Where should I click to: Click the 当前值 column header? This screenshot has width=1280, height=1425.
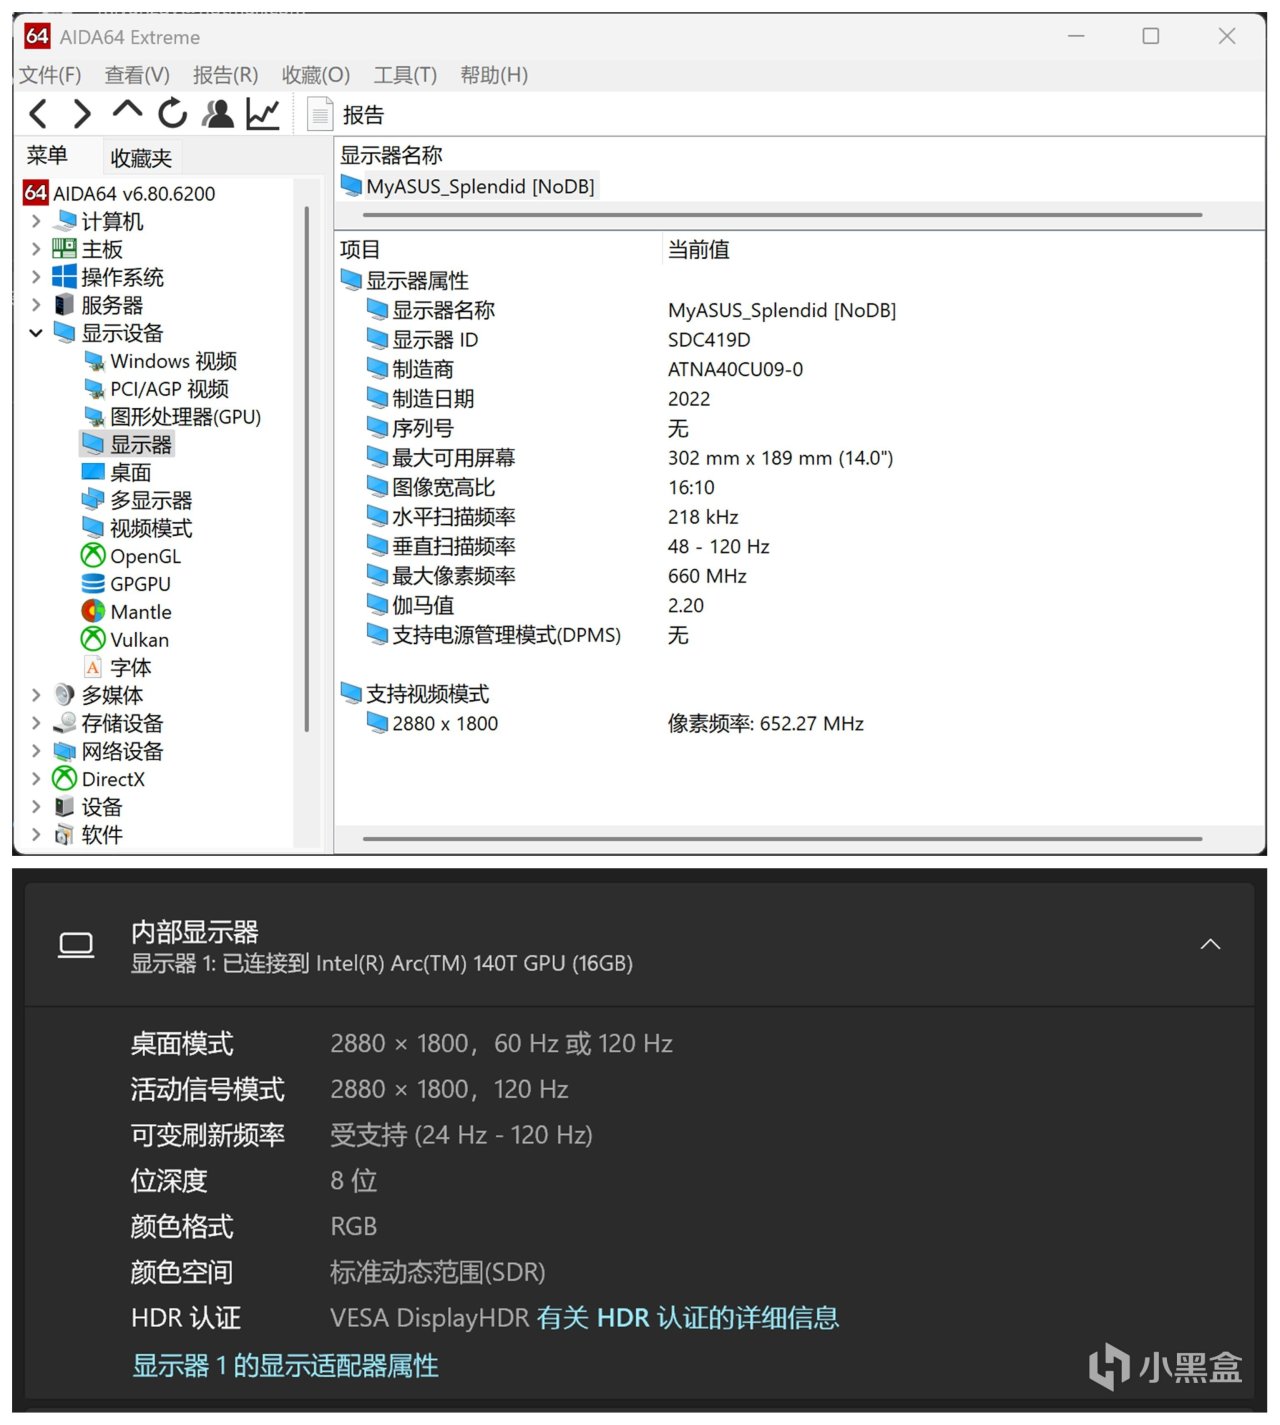[698, 250]
